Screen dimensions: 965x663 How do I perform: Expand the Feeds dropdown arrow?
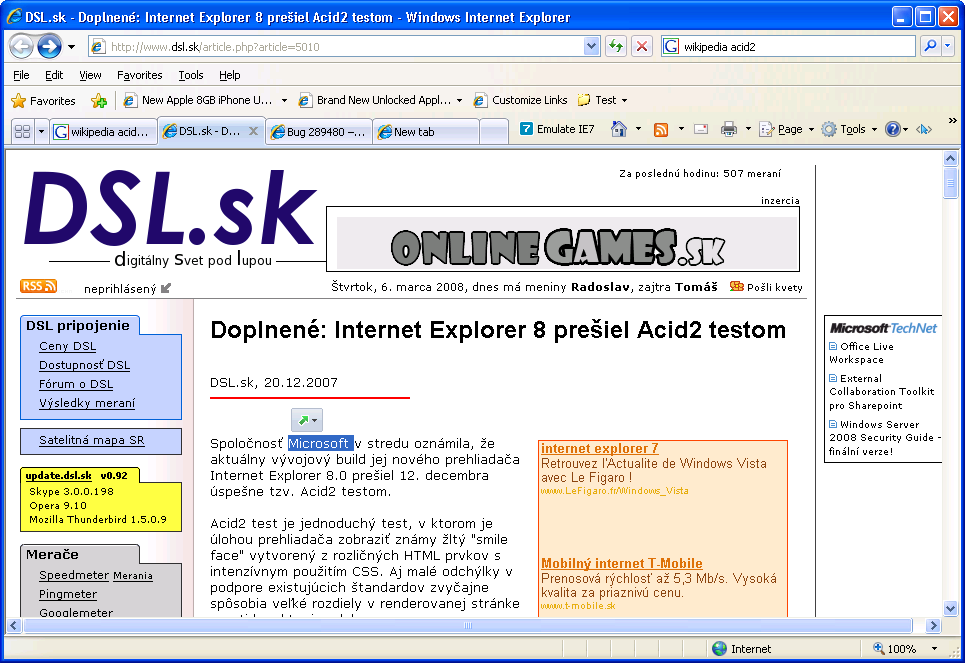[681, 129]
